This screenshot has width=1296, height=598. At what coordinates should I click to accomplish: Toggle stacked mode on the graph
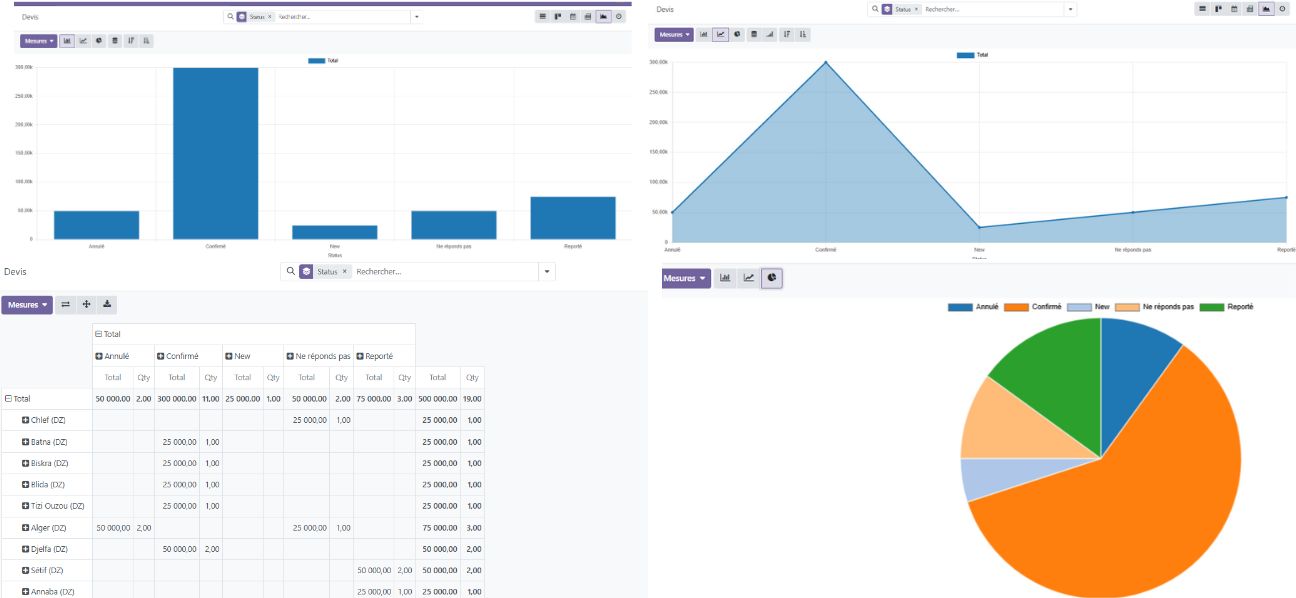(755, 34)
